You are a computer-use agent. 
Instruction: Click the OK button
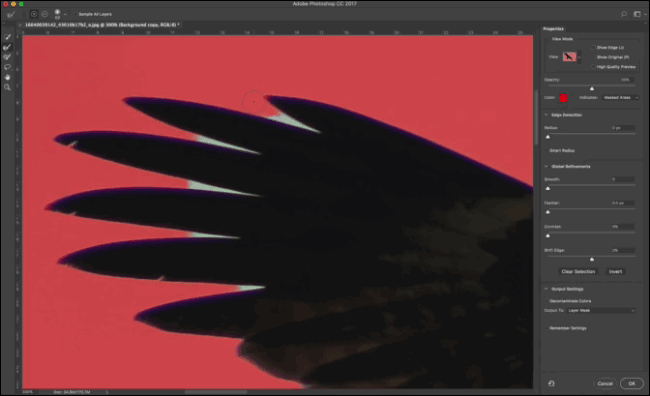(x=632, y=384)
